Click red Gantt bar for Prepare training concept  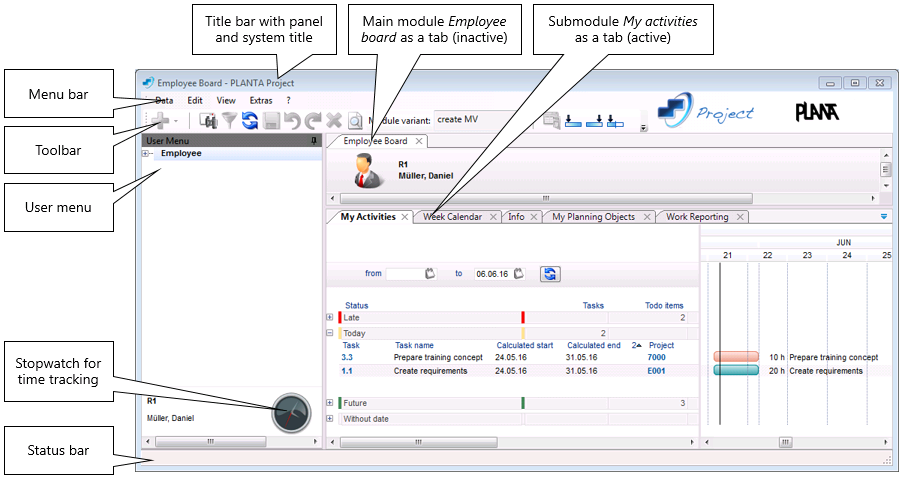tap(736, 357)
